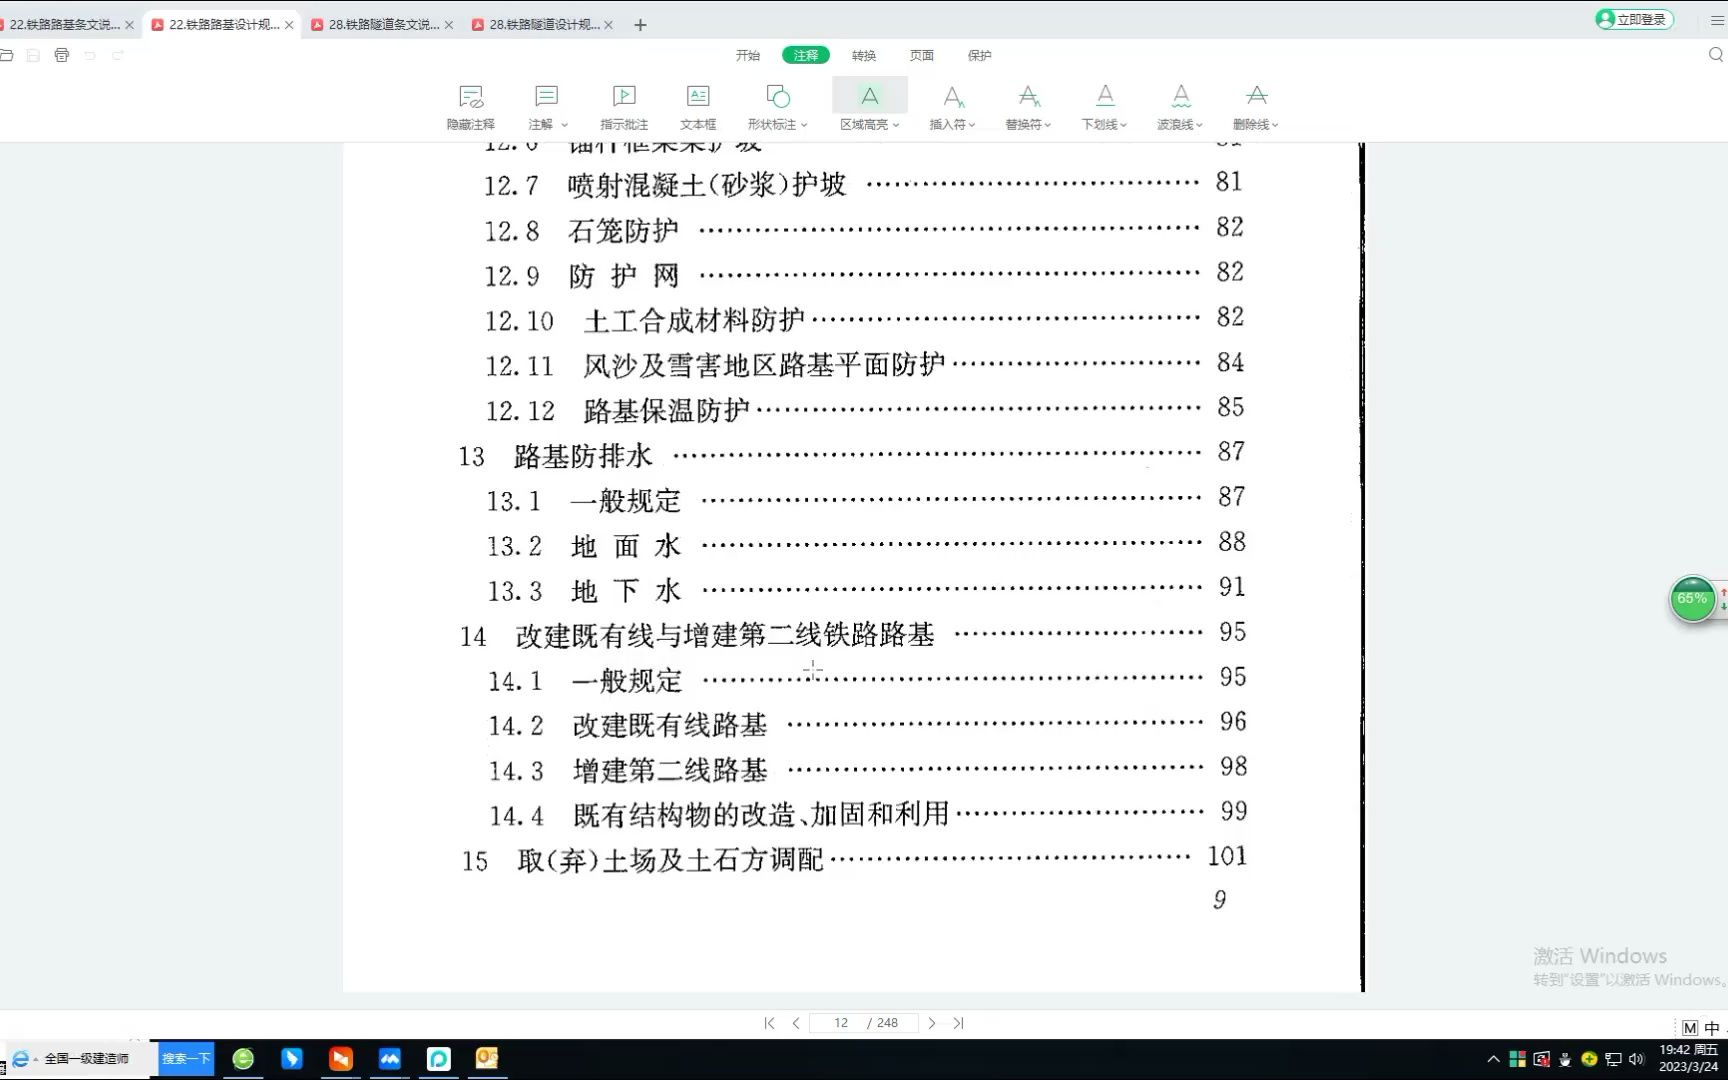
Task: Click TOC entry 12.12 路基保温防护
Action: pos(865,409)
